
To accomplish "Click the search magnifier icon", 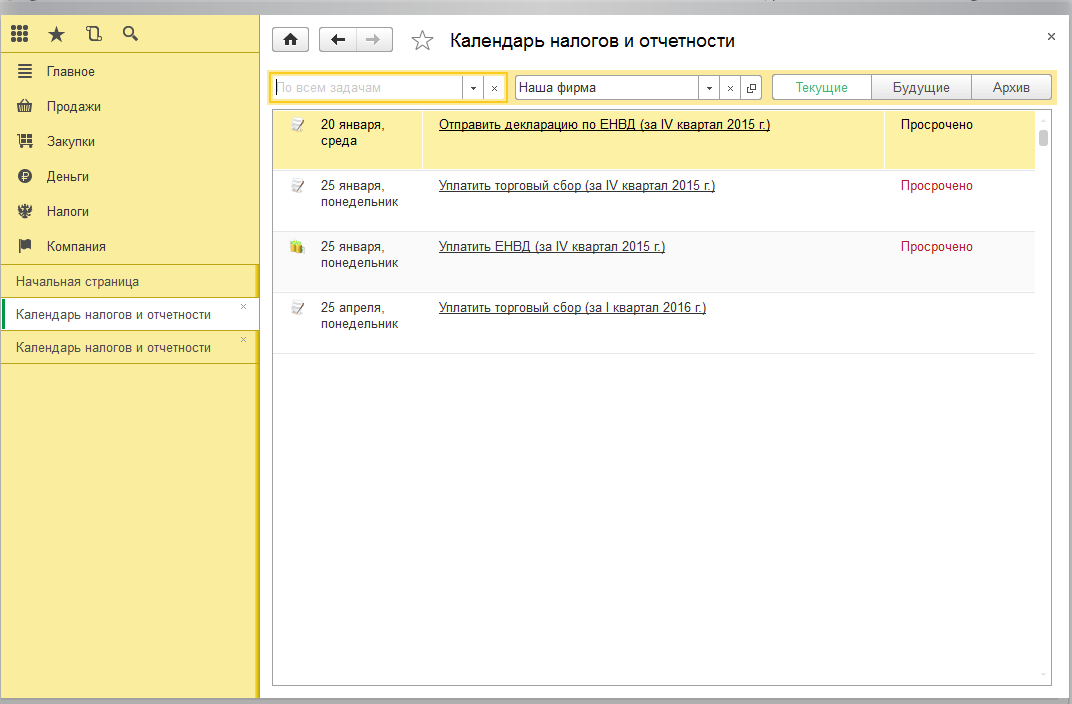I will pos(130,34).
